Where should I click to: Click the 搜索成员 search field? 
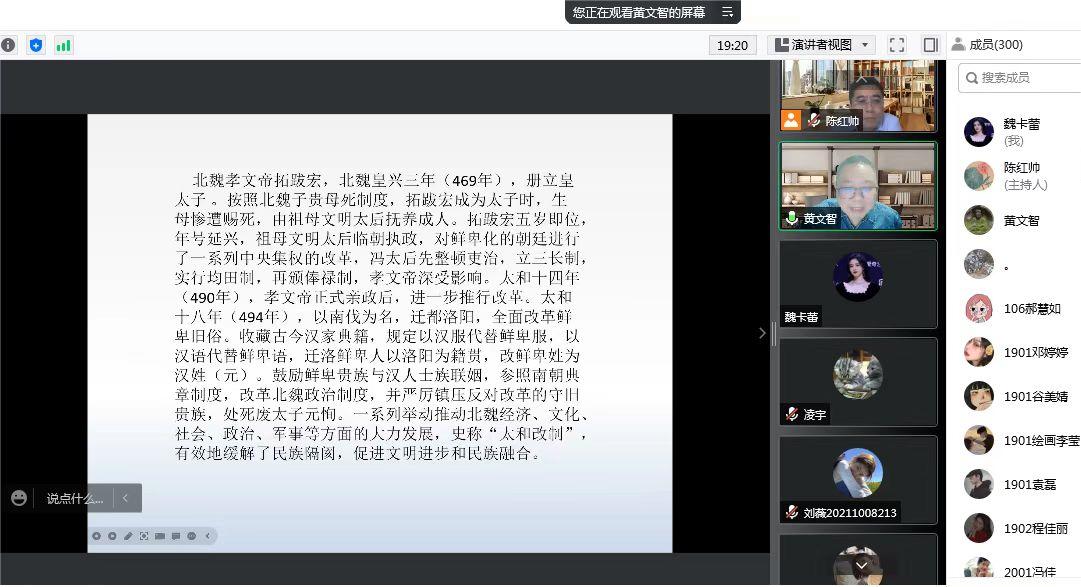point(1020,77)
